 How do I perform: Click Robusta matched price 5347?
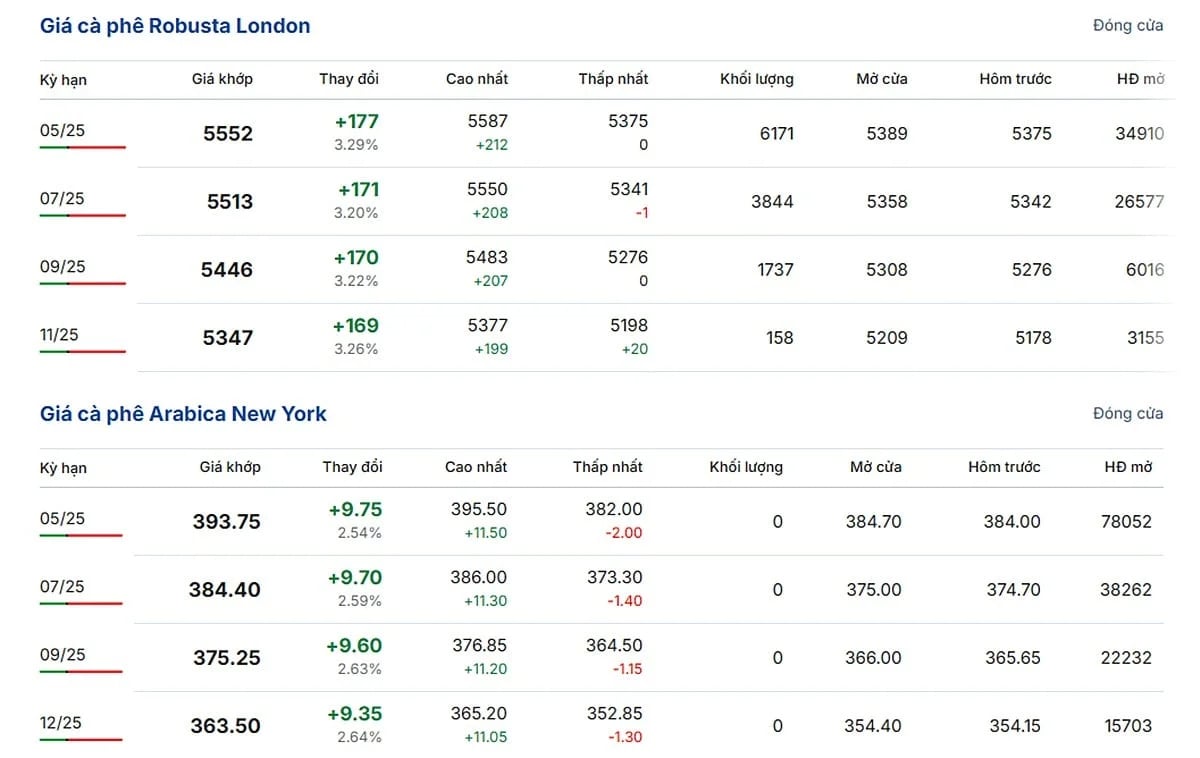228,338
